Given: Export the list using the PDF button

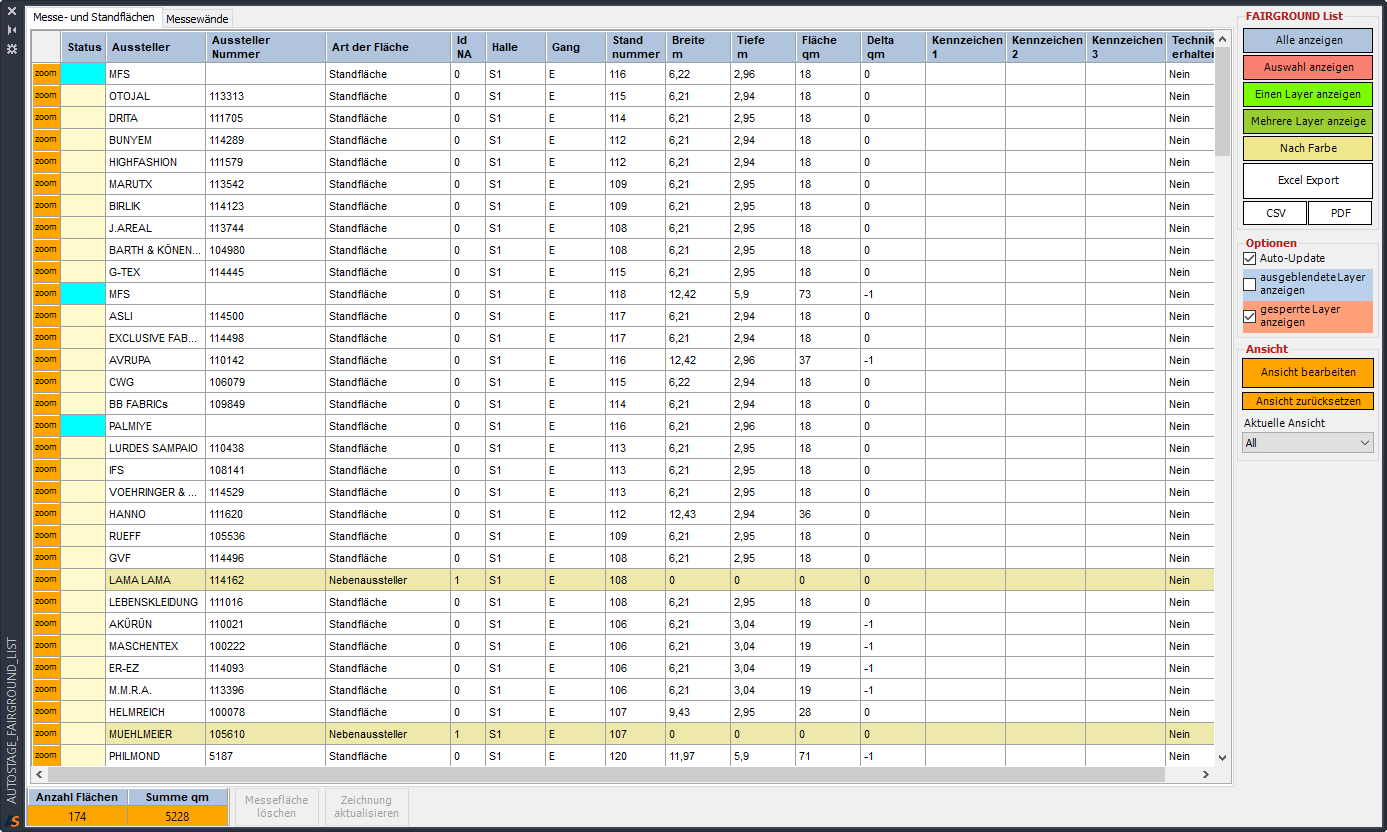Looking at the screenshot, I should point(1340,213).
